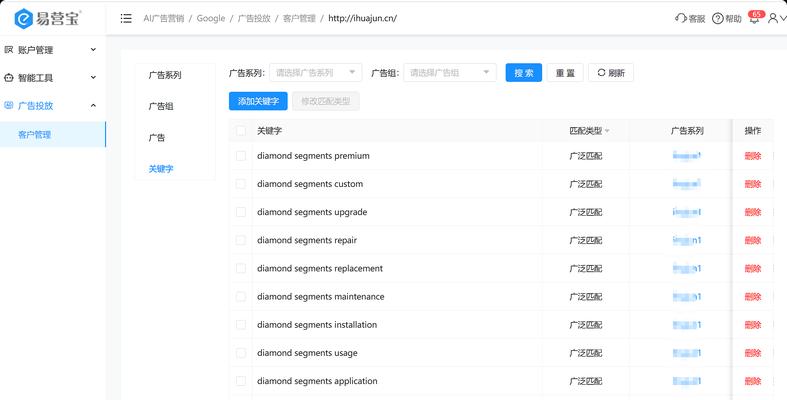Delete the diamond segments installation keyword
This screenshot has height=400, width=787.
coord(753,325)
